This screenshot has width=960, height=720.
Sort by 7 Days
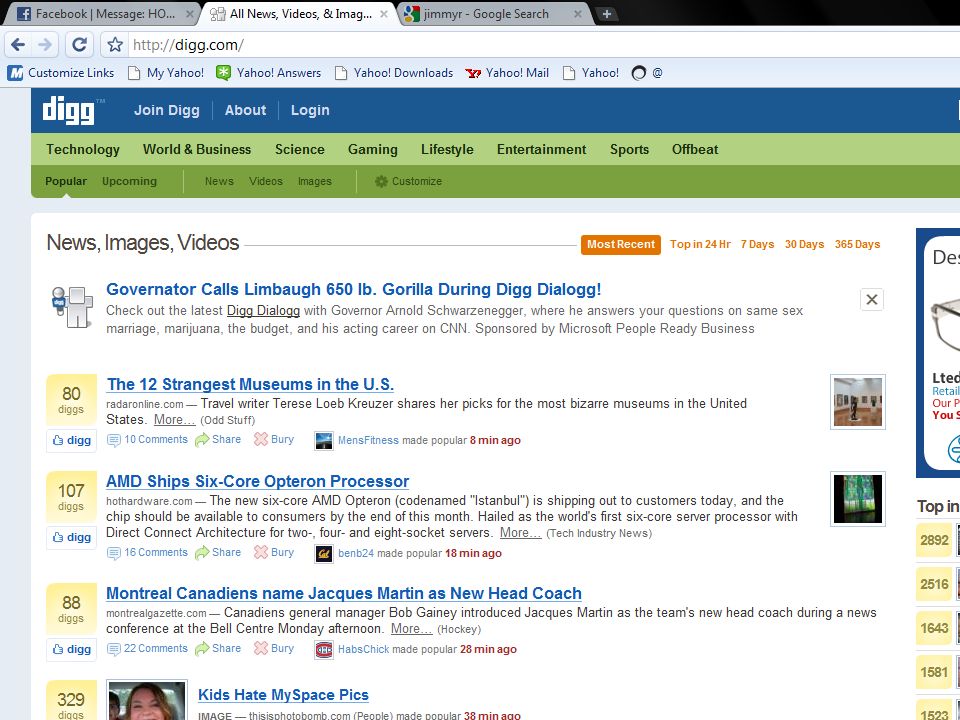757,244
